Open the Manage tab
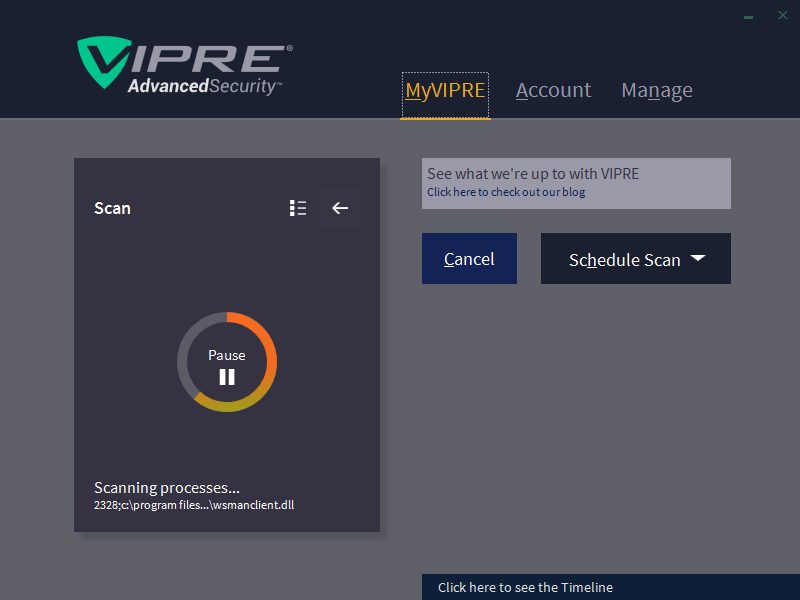Screen dimensions: 800x600 [x=657, y=91]
